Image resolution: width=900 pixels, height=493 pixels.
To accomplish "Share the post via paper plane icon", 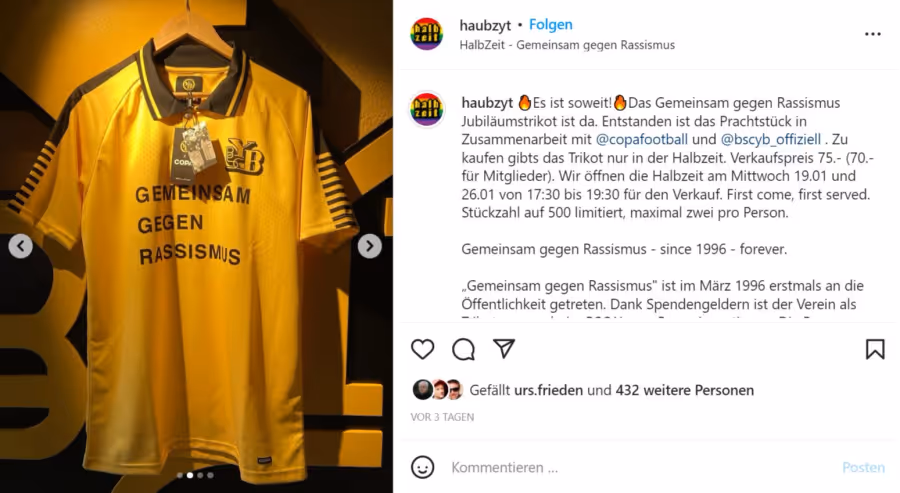I will [504, 348].
